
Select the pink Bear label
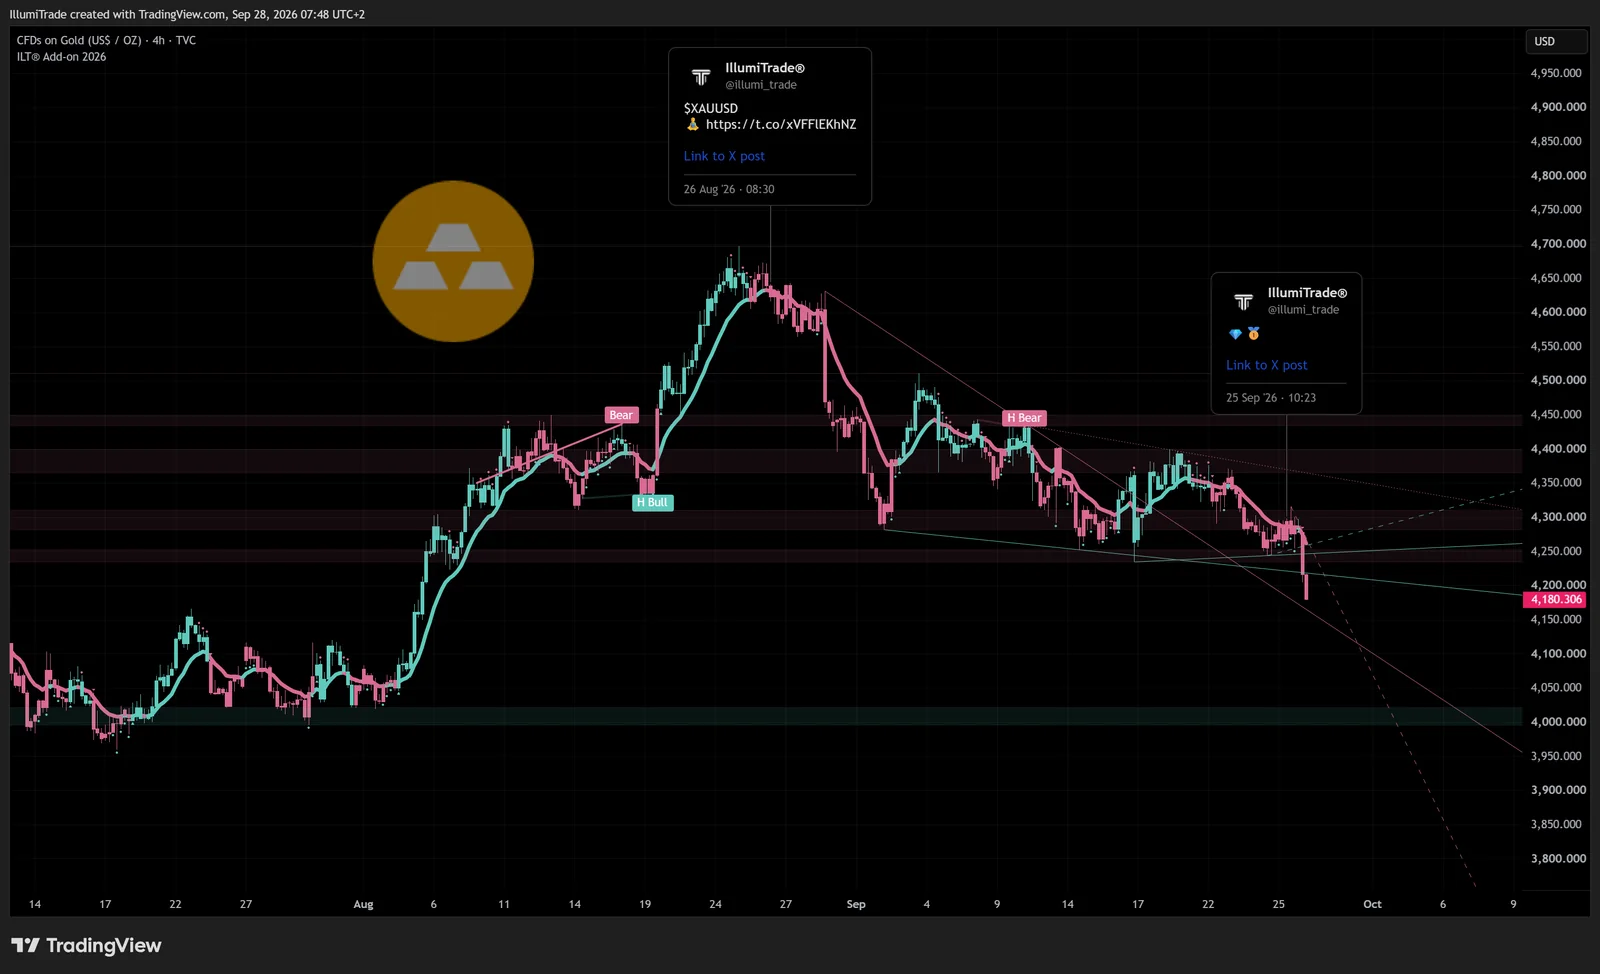[x=621, y=415]
